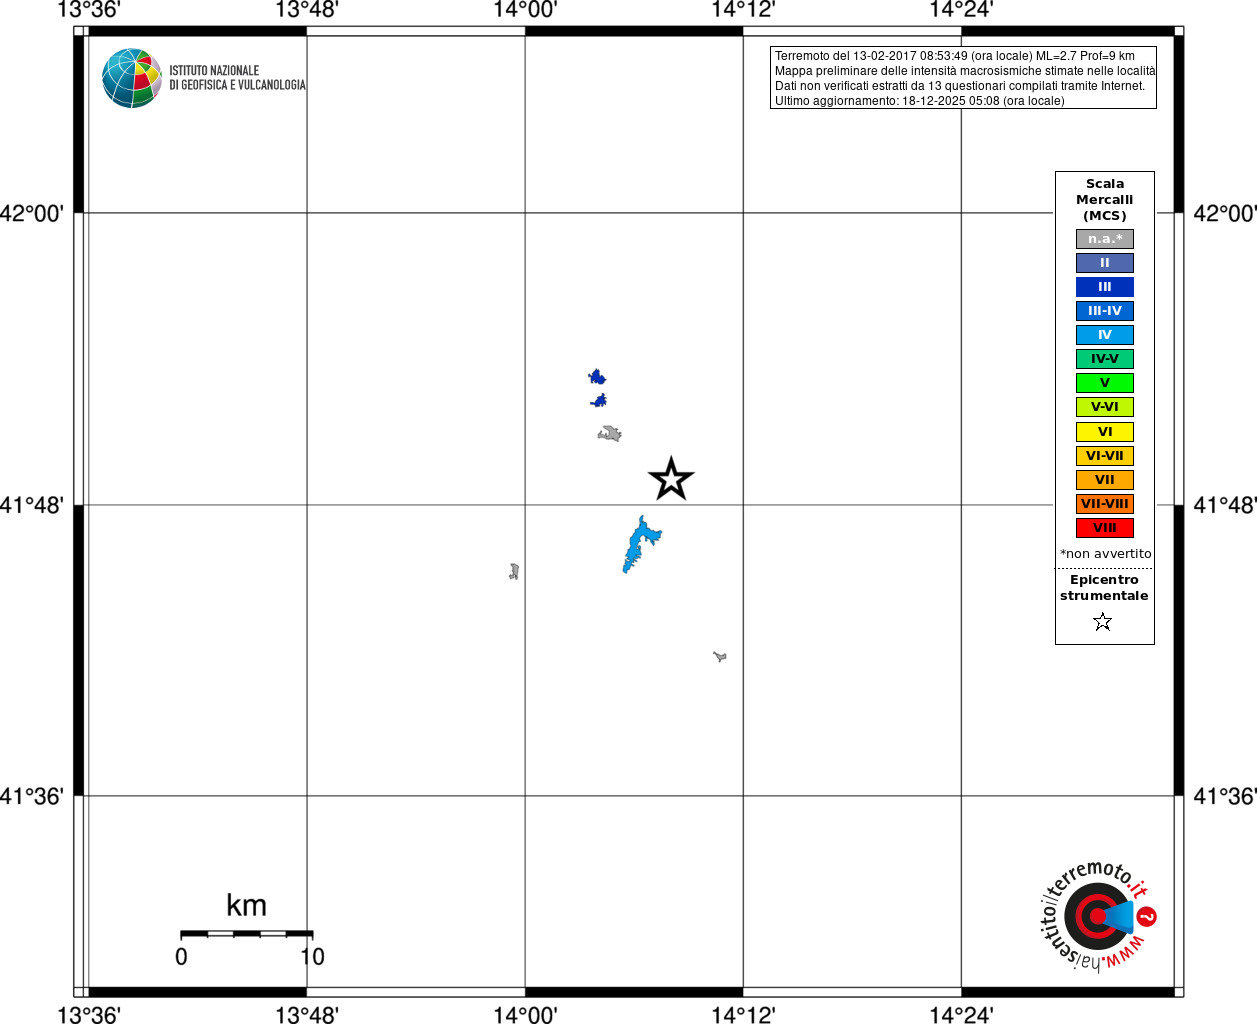The image size is (1257, 1024).
Task: Click the right axis label 41°36'
Action: point(1225,796)
